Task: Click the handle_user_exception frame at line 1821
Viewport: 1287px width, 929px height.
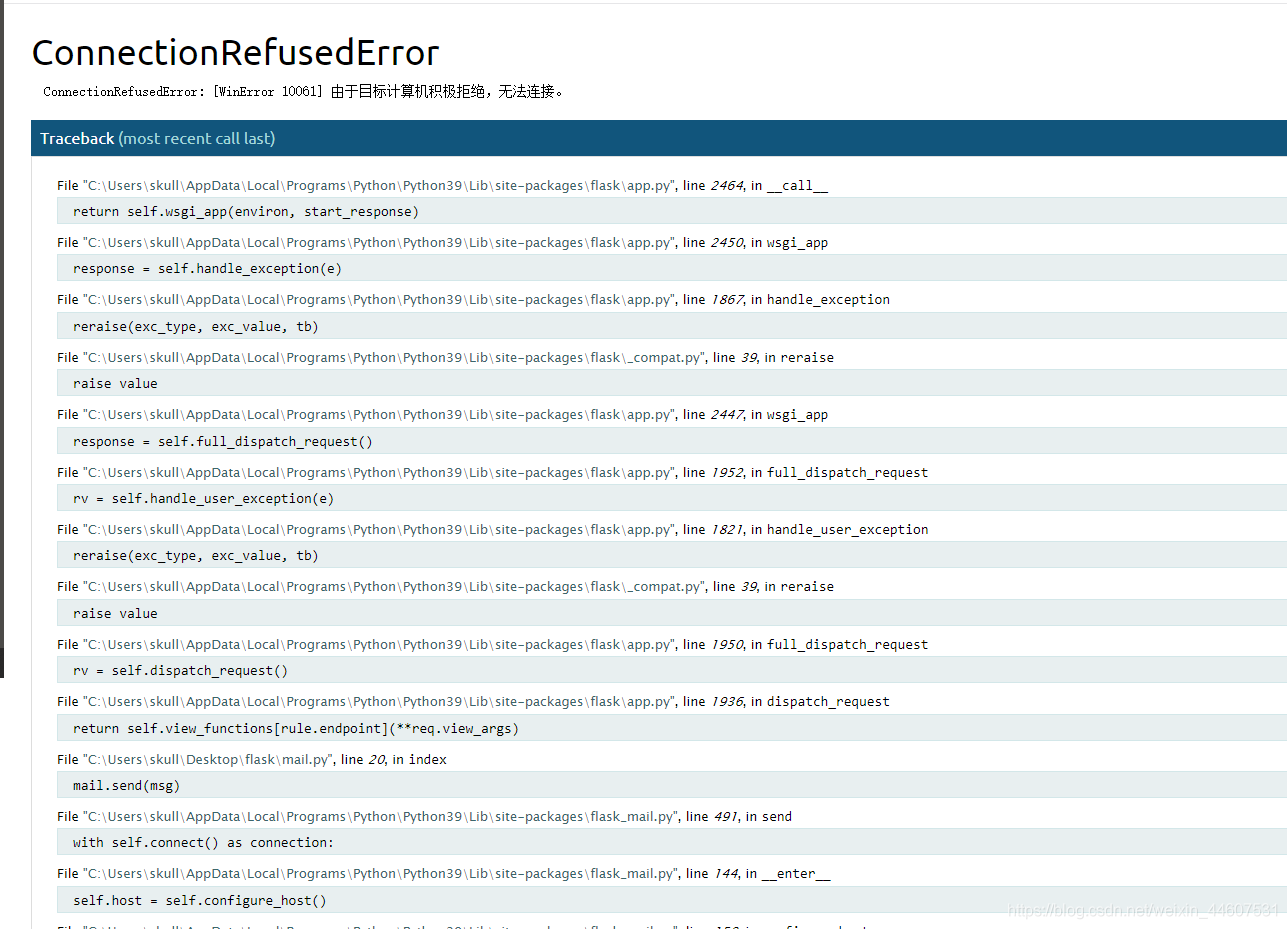Action: point(490,529)
